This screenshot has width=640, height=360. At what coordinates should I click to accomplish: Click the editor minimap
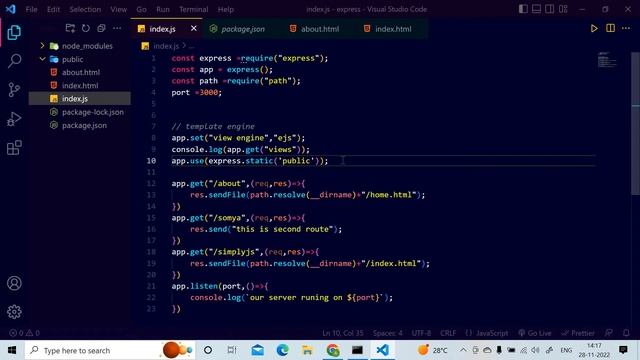point(607,60)
